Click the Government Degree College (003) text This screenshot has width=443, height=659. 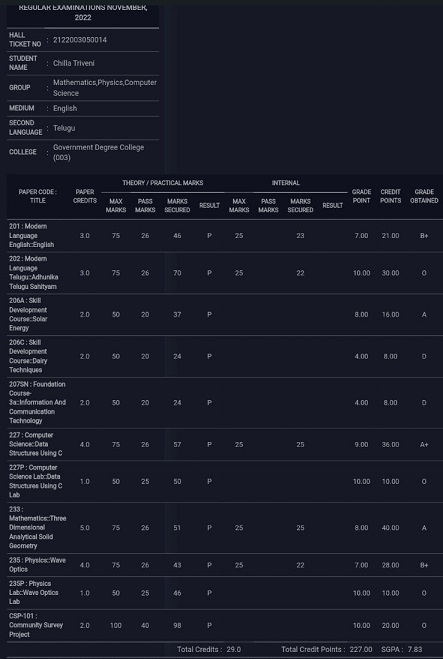coord(98,152)
